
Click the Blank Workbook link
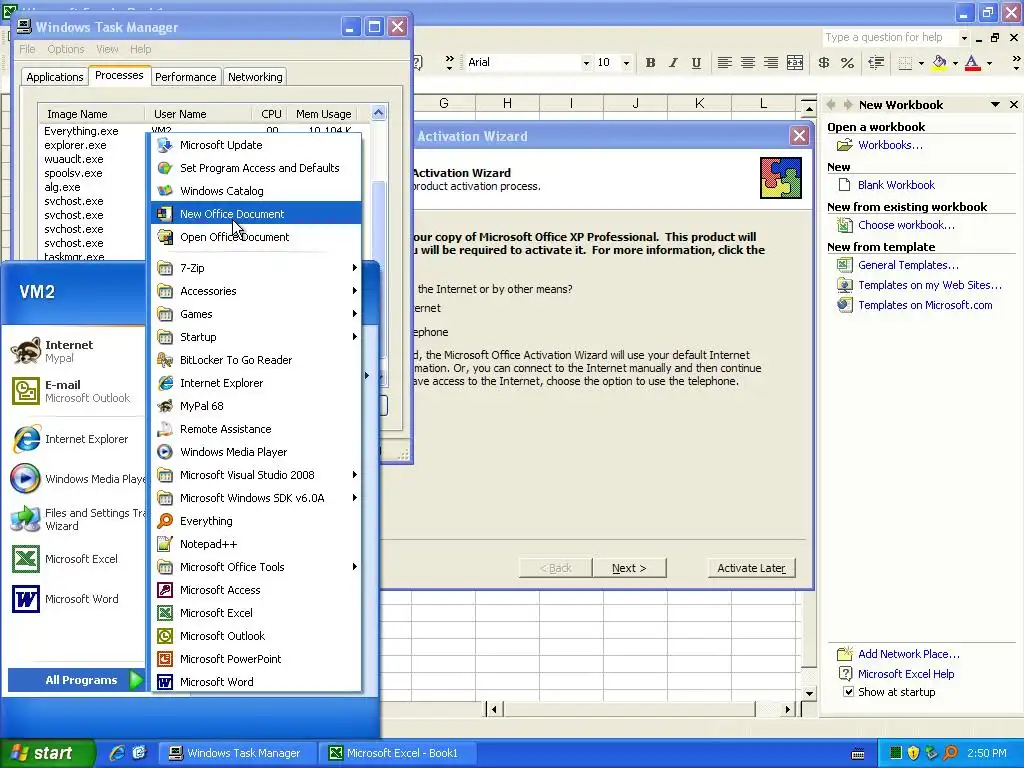coord(896,185)
